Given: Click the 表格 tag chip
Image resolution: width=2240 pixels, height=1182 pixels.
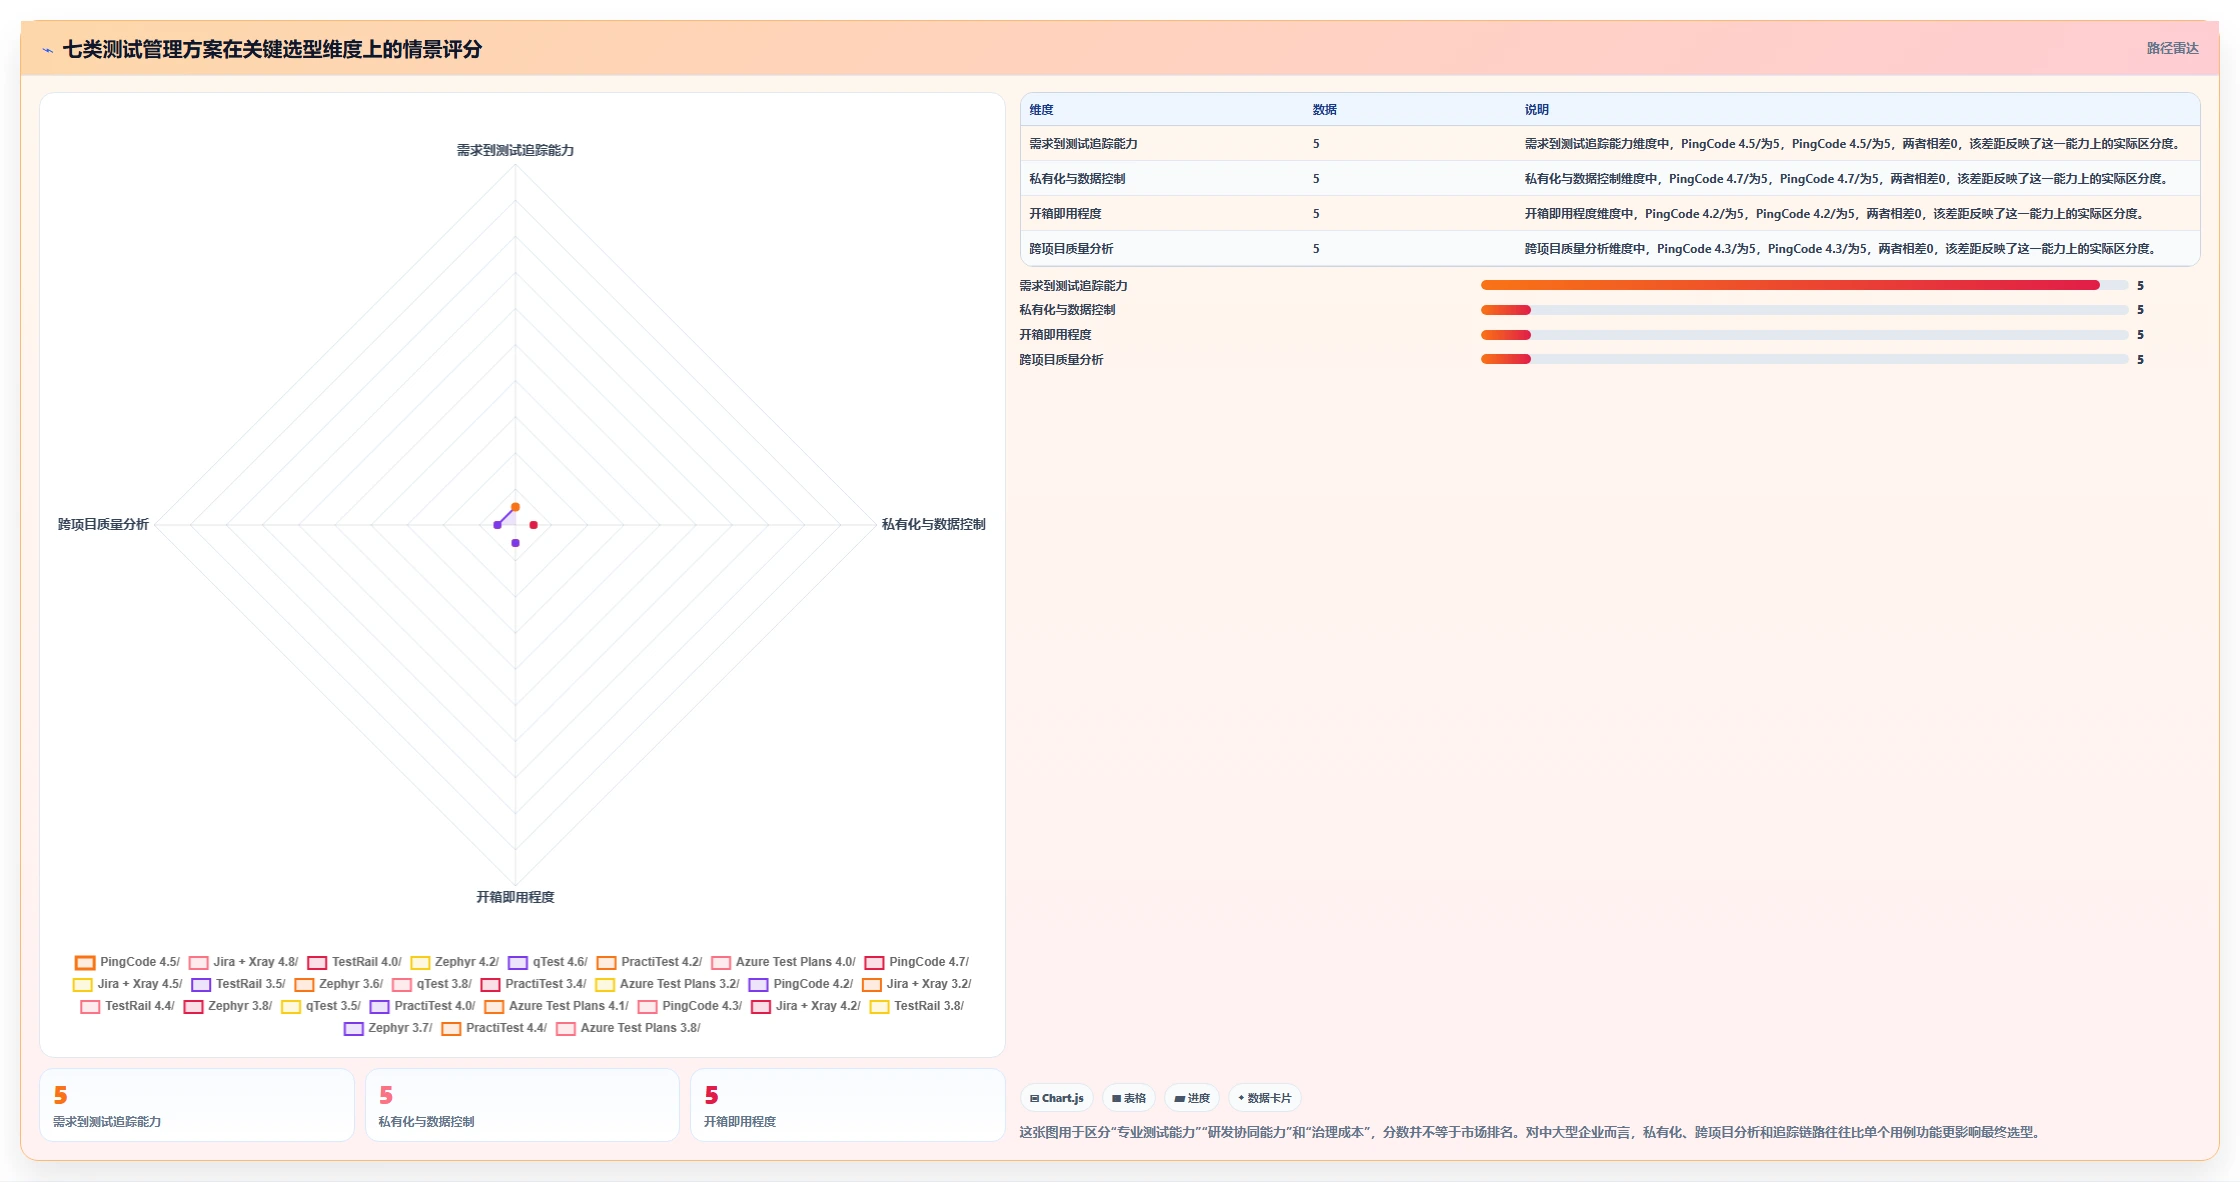Looking at the screenshot, I should pyautogui.click(x=1129, y=1098).
